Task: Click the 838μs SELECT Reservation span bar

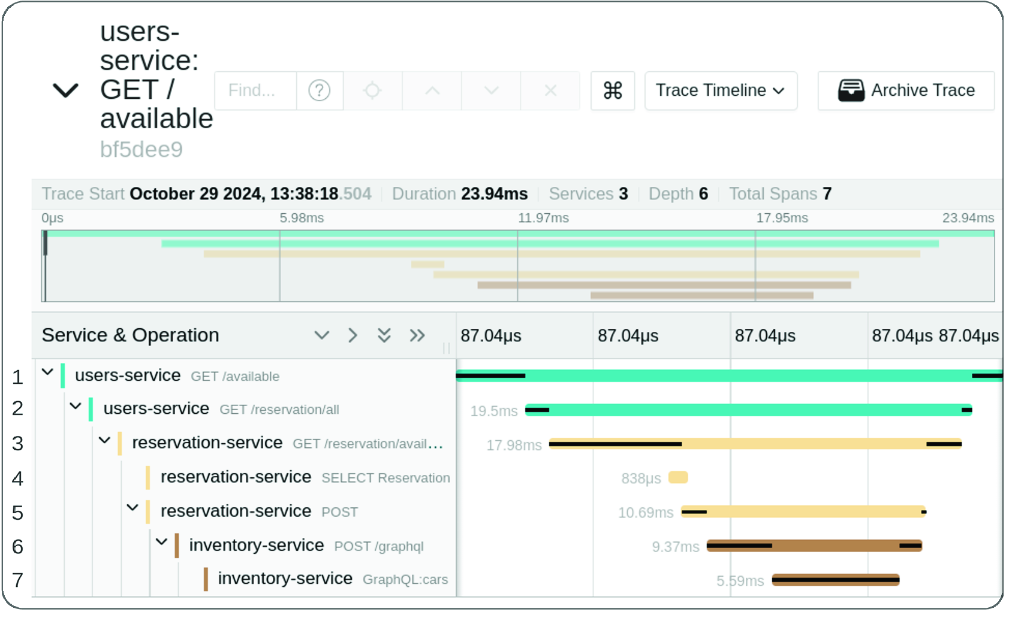Action: 678,478
